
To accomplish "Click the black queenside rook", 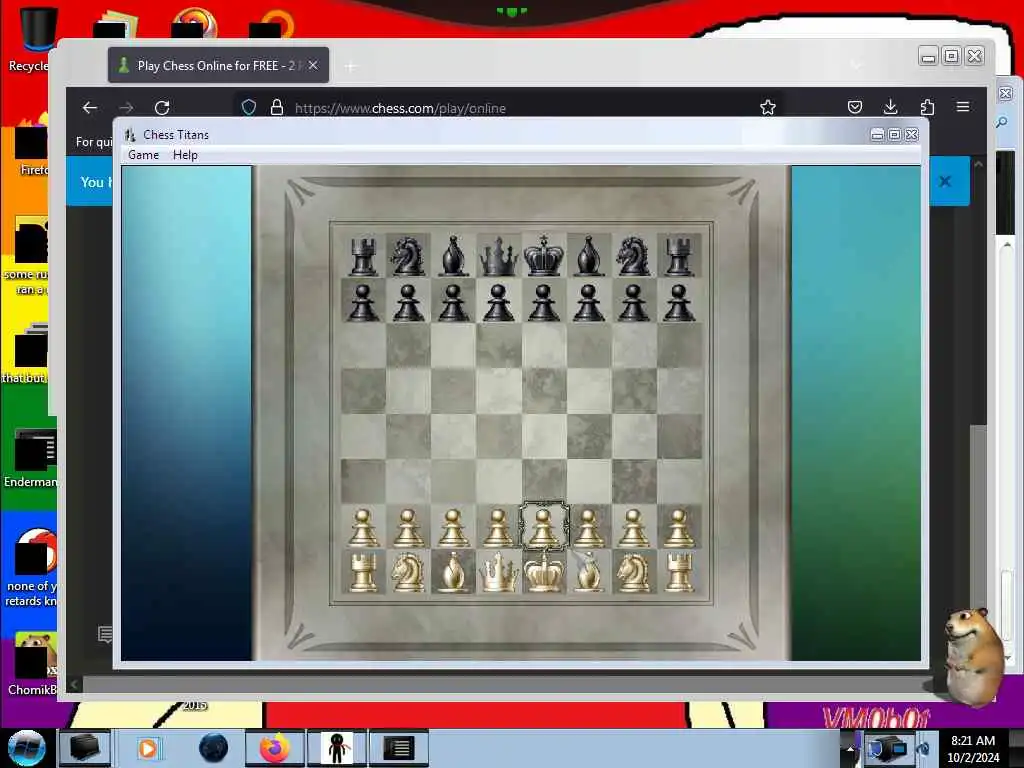I will pos(363,256).
